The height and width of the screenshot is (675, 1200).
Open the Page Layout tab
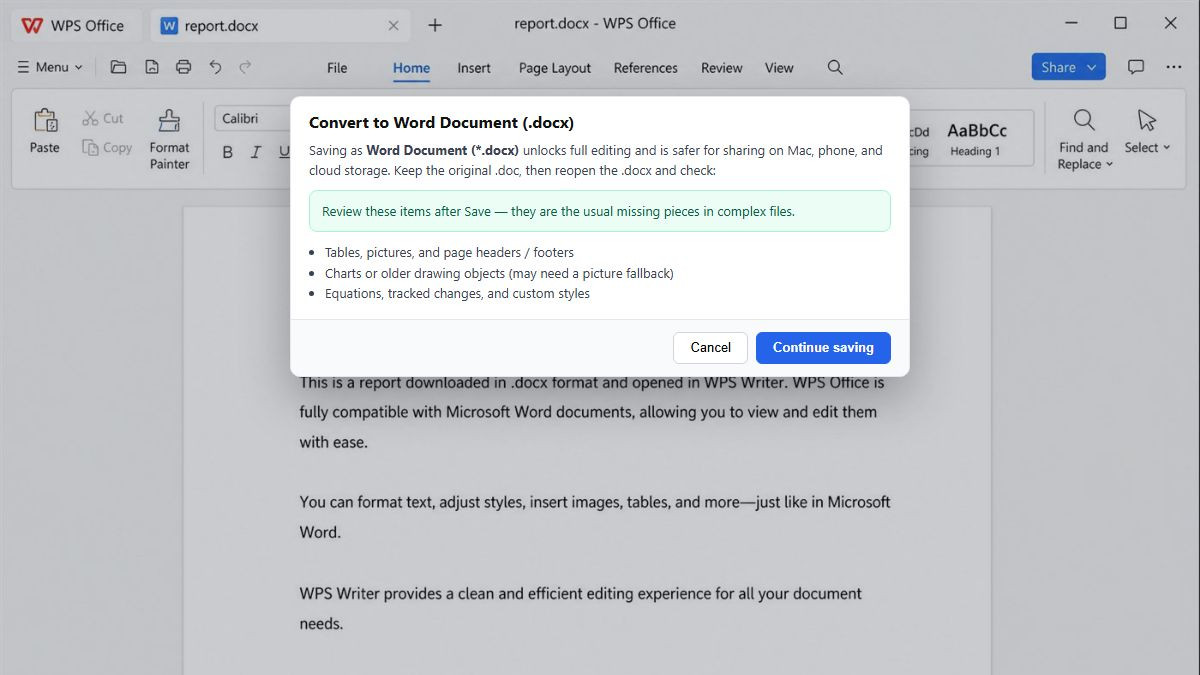click(x=555, y=68)
